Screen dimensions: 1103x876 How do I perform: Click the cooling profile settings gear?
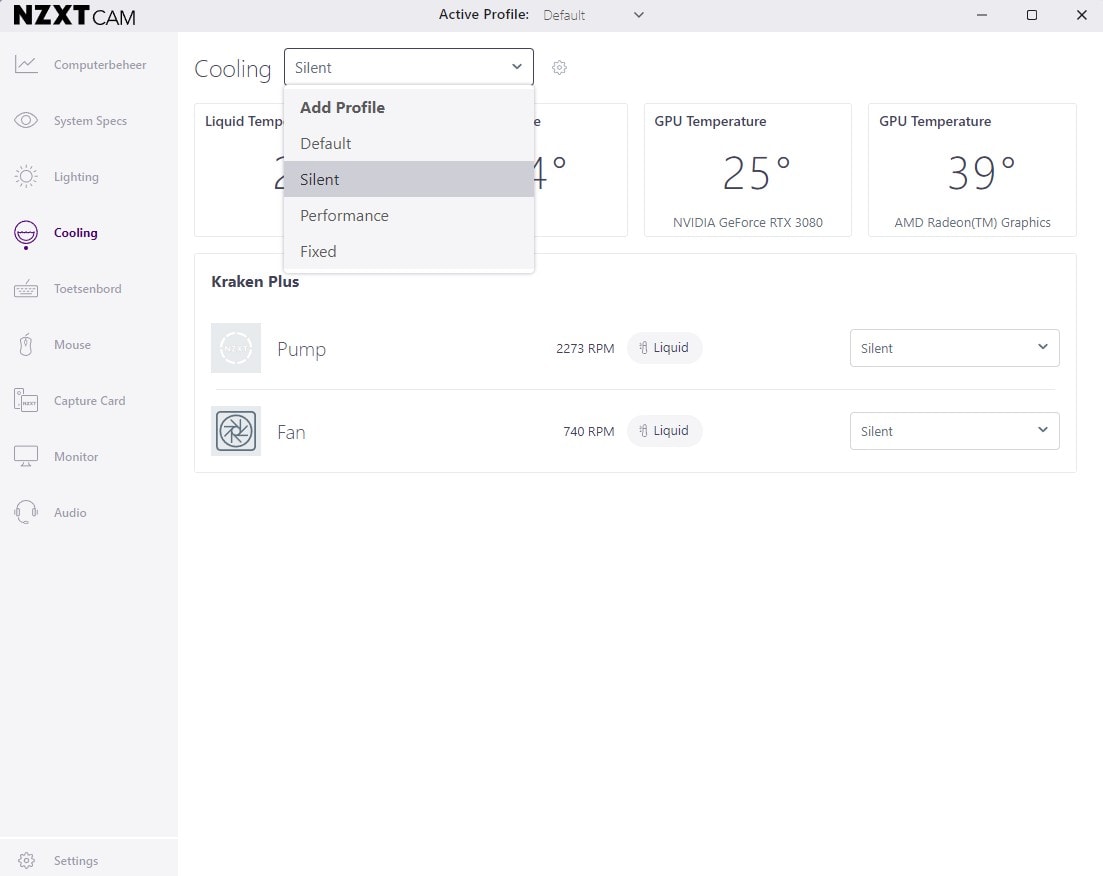[x=559, y=68]
